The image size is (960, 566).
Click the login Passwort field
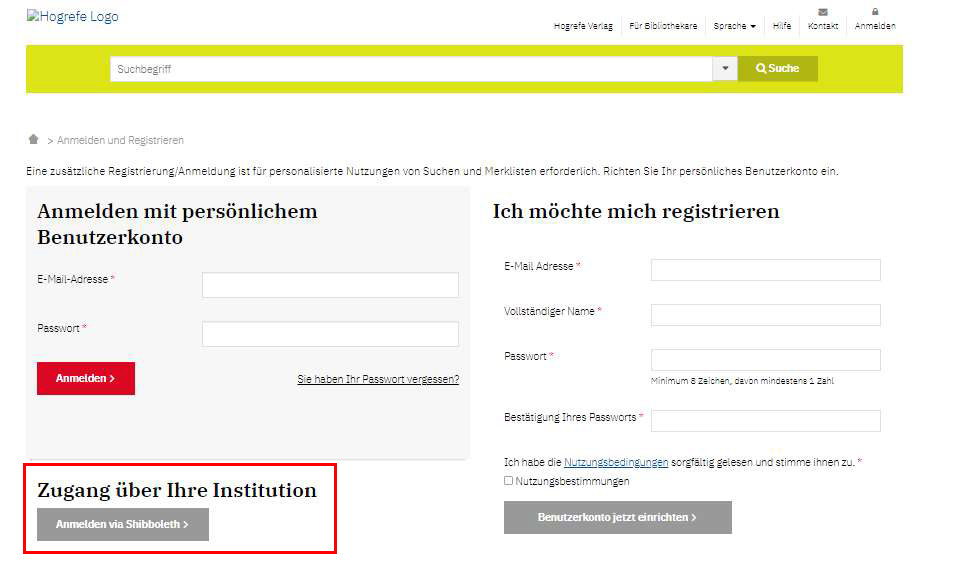click(x=330, y=334)
